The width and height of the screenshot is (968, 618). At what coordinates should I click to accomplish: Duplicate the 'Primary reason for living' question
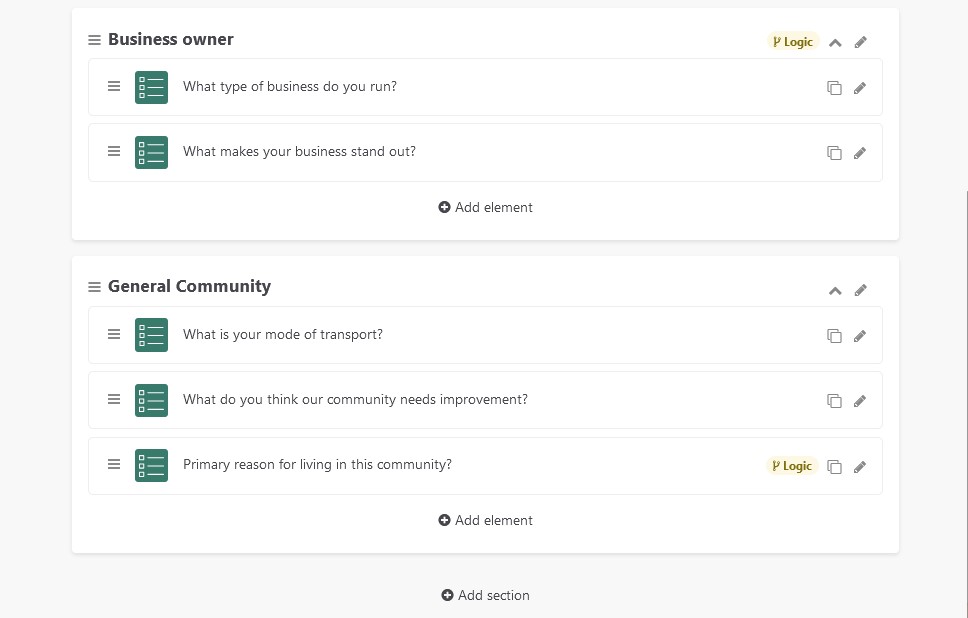pyautogui.click(x=834, y=467)
